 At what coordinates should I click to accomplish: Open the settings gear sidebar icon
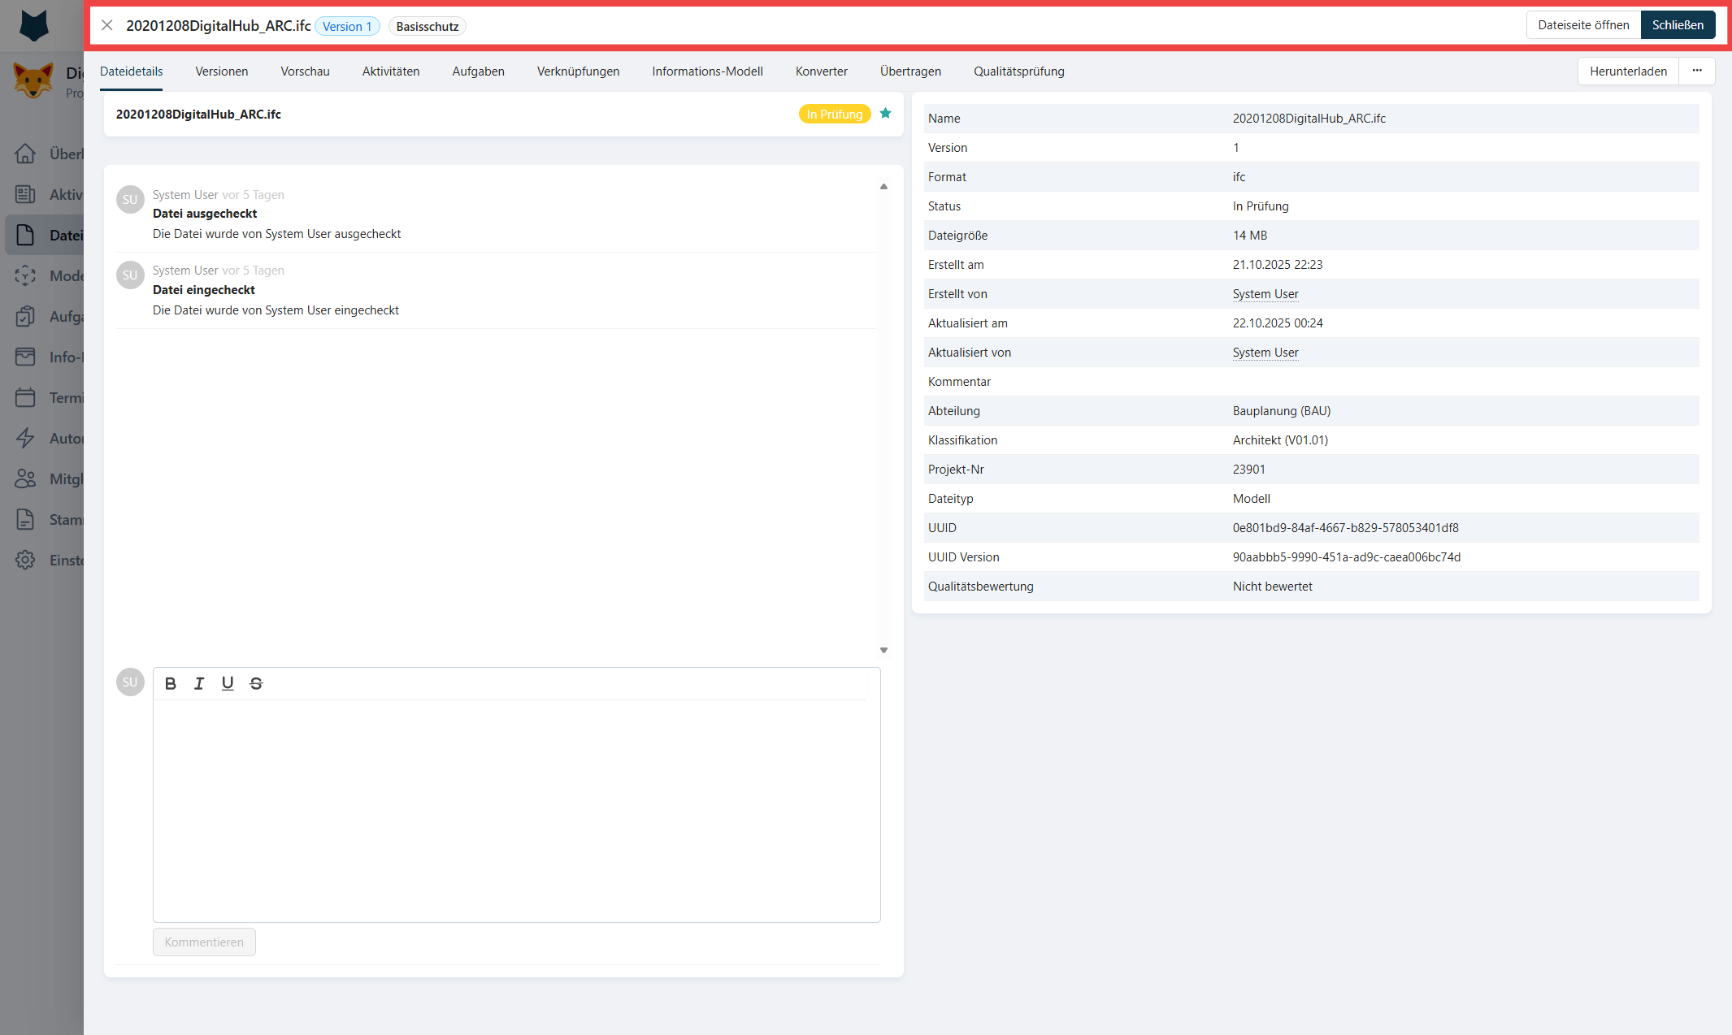point(25,560)
